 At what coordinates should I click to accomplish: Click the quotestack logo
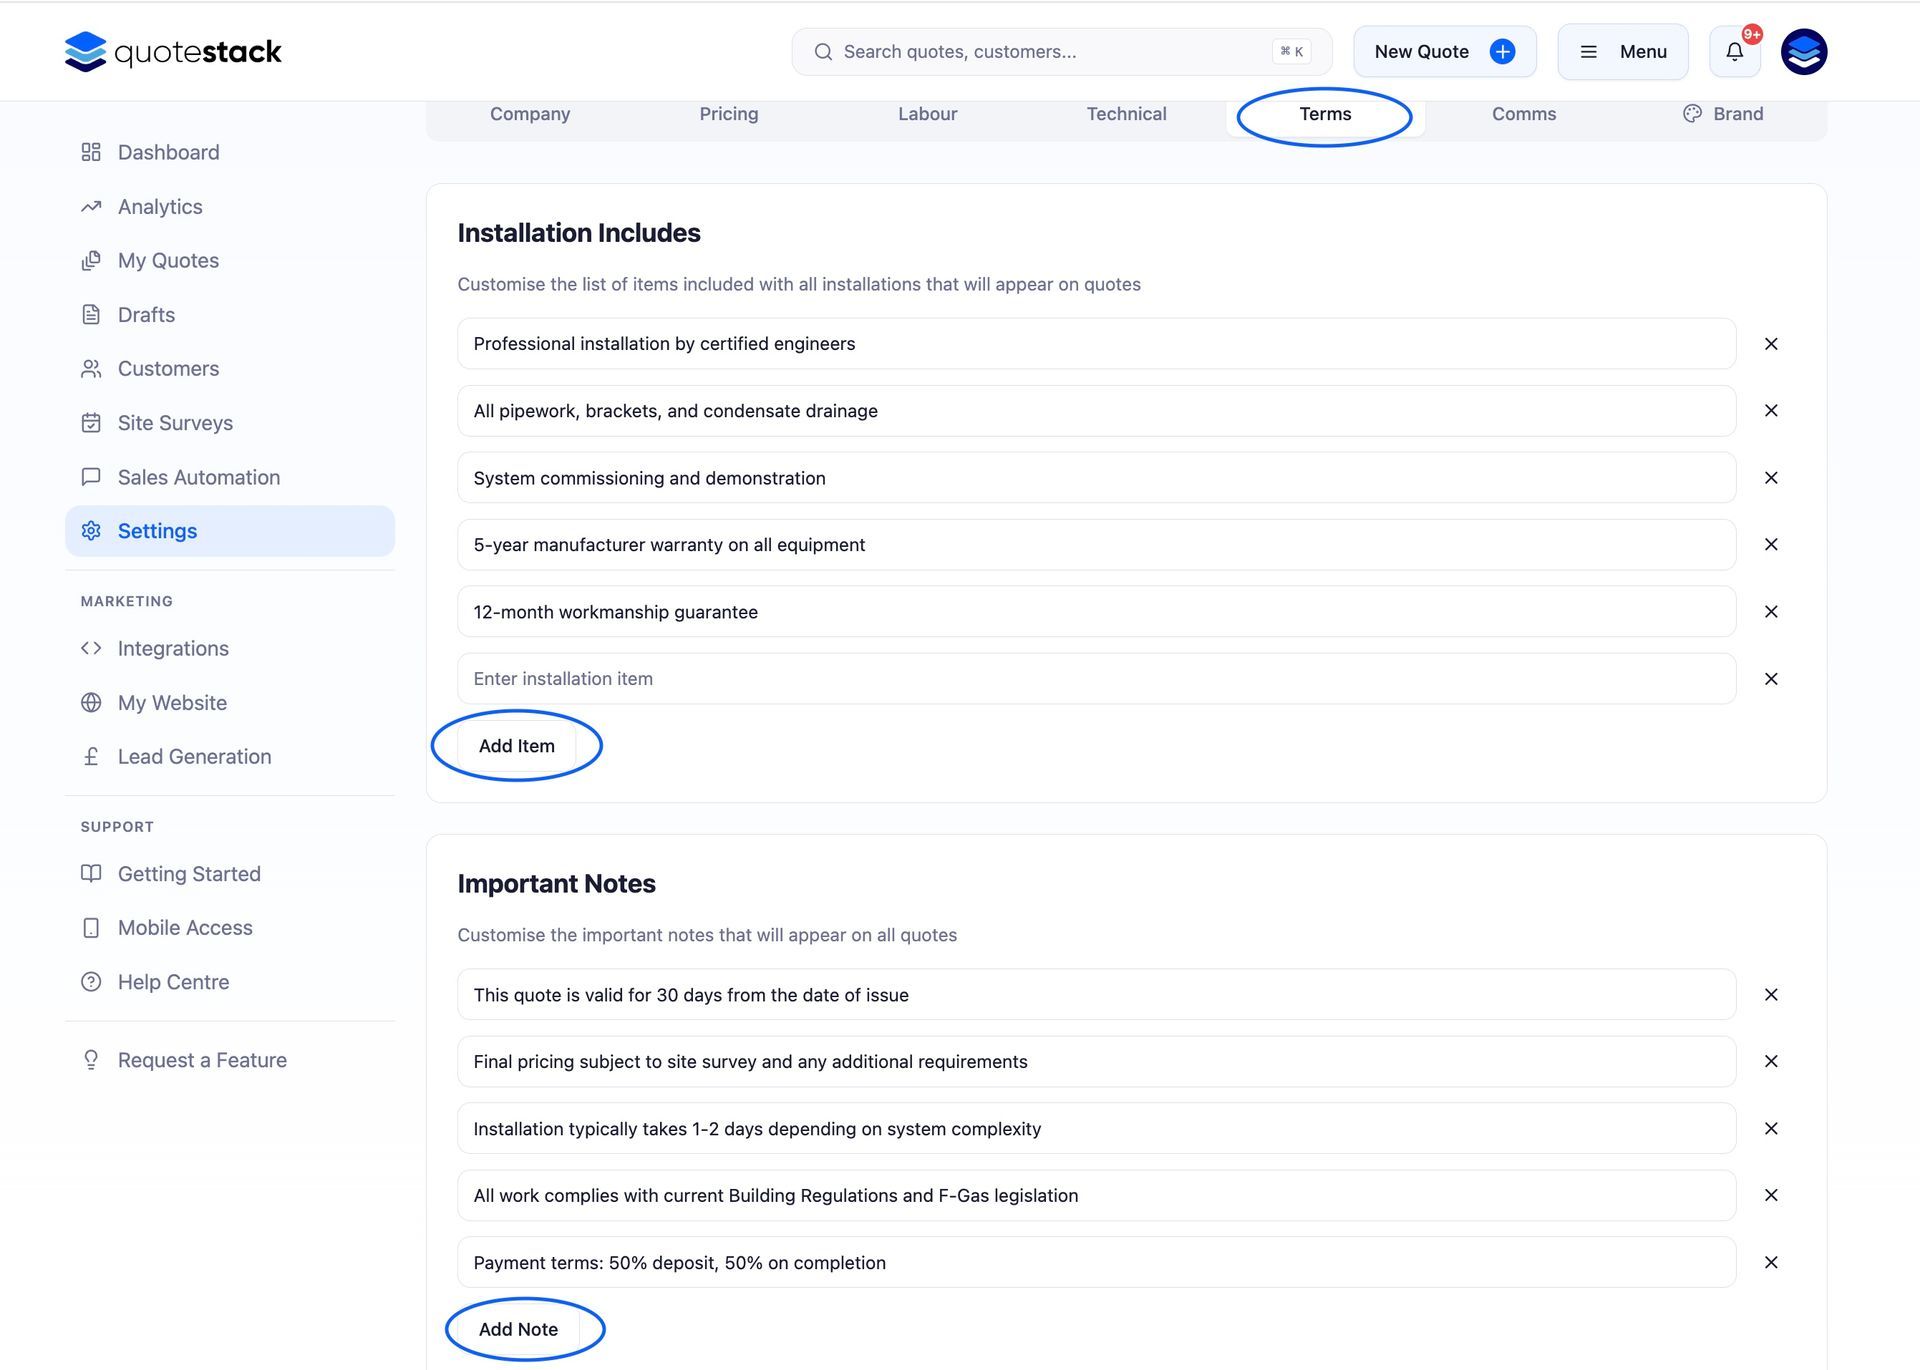pos(173,52)
